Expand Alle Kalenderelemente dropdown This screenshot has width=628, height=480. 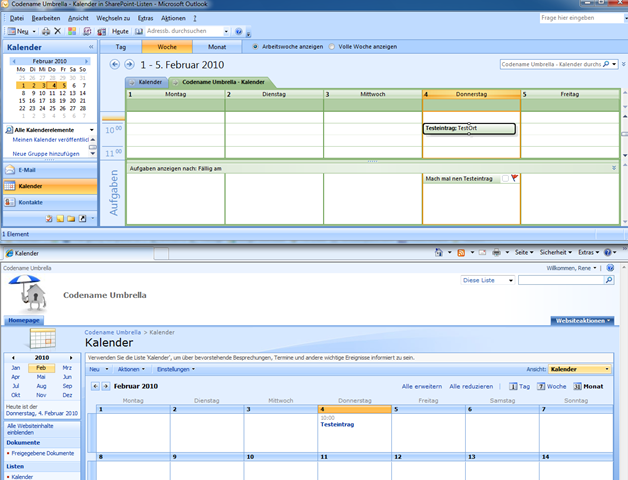point(92,130)
